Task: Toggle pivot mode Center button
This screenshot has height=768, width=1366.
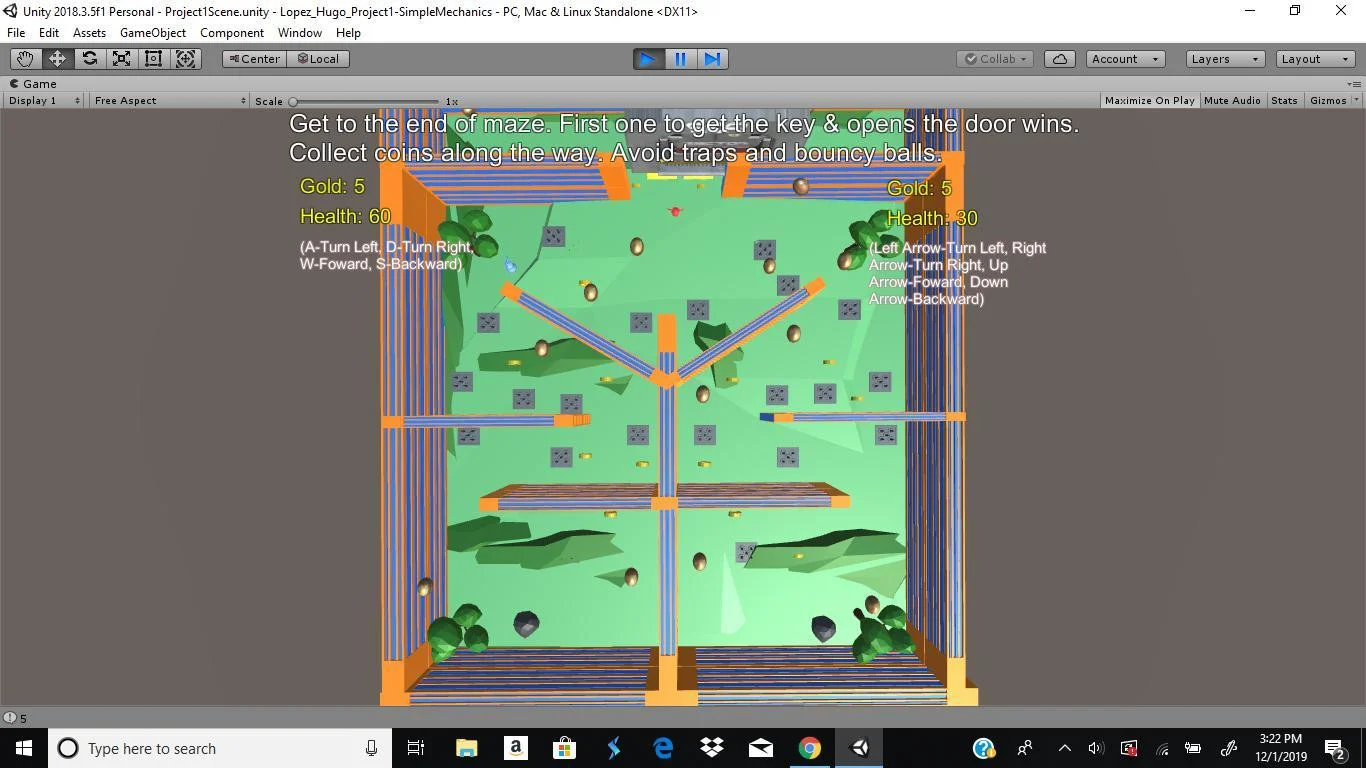Action: [255, 59]
